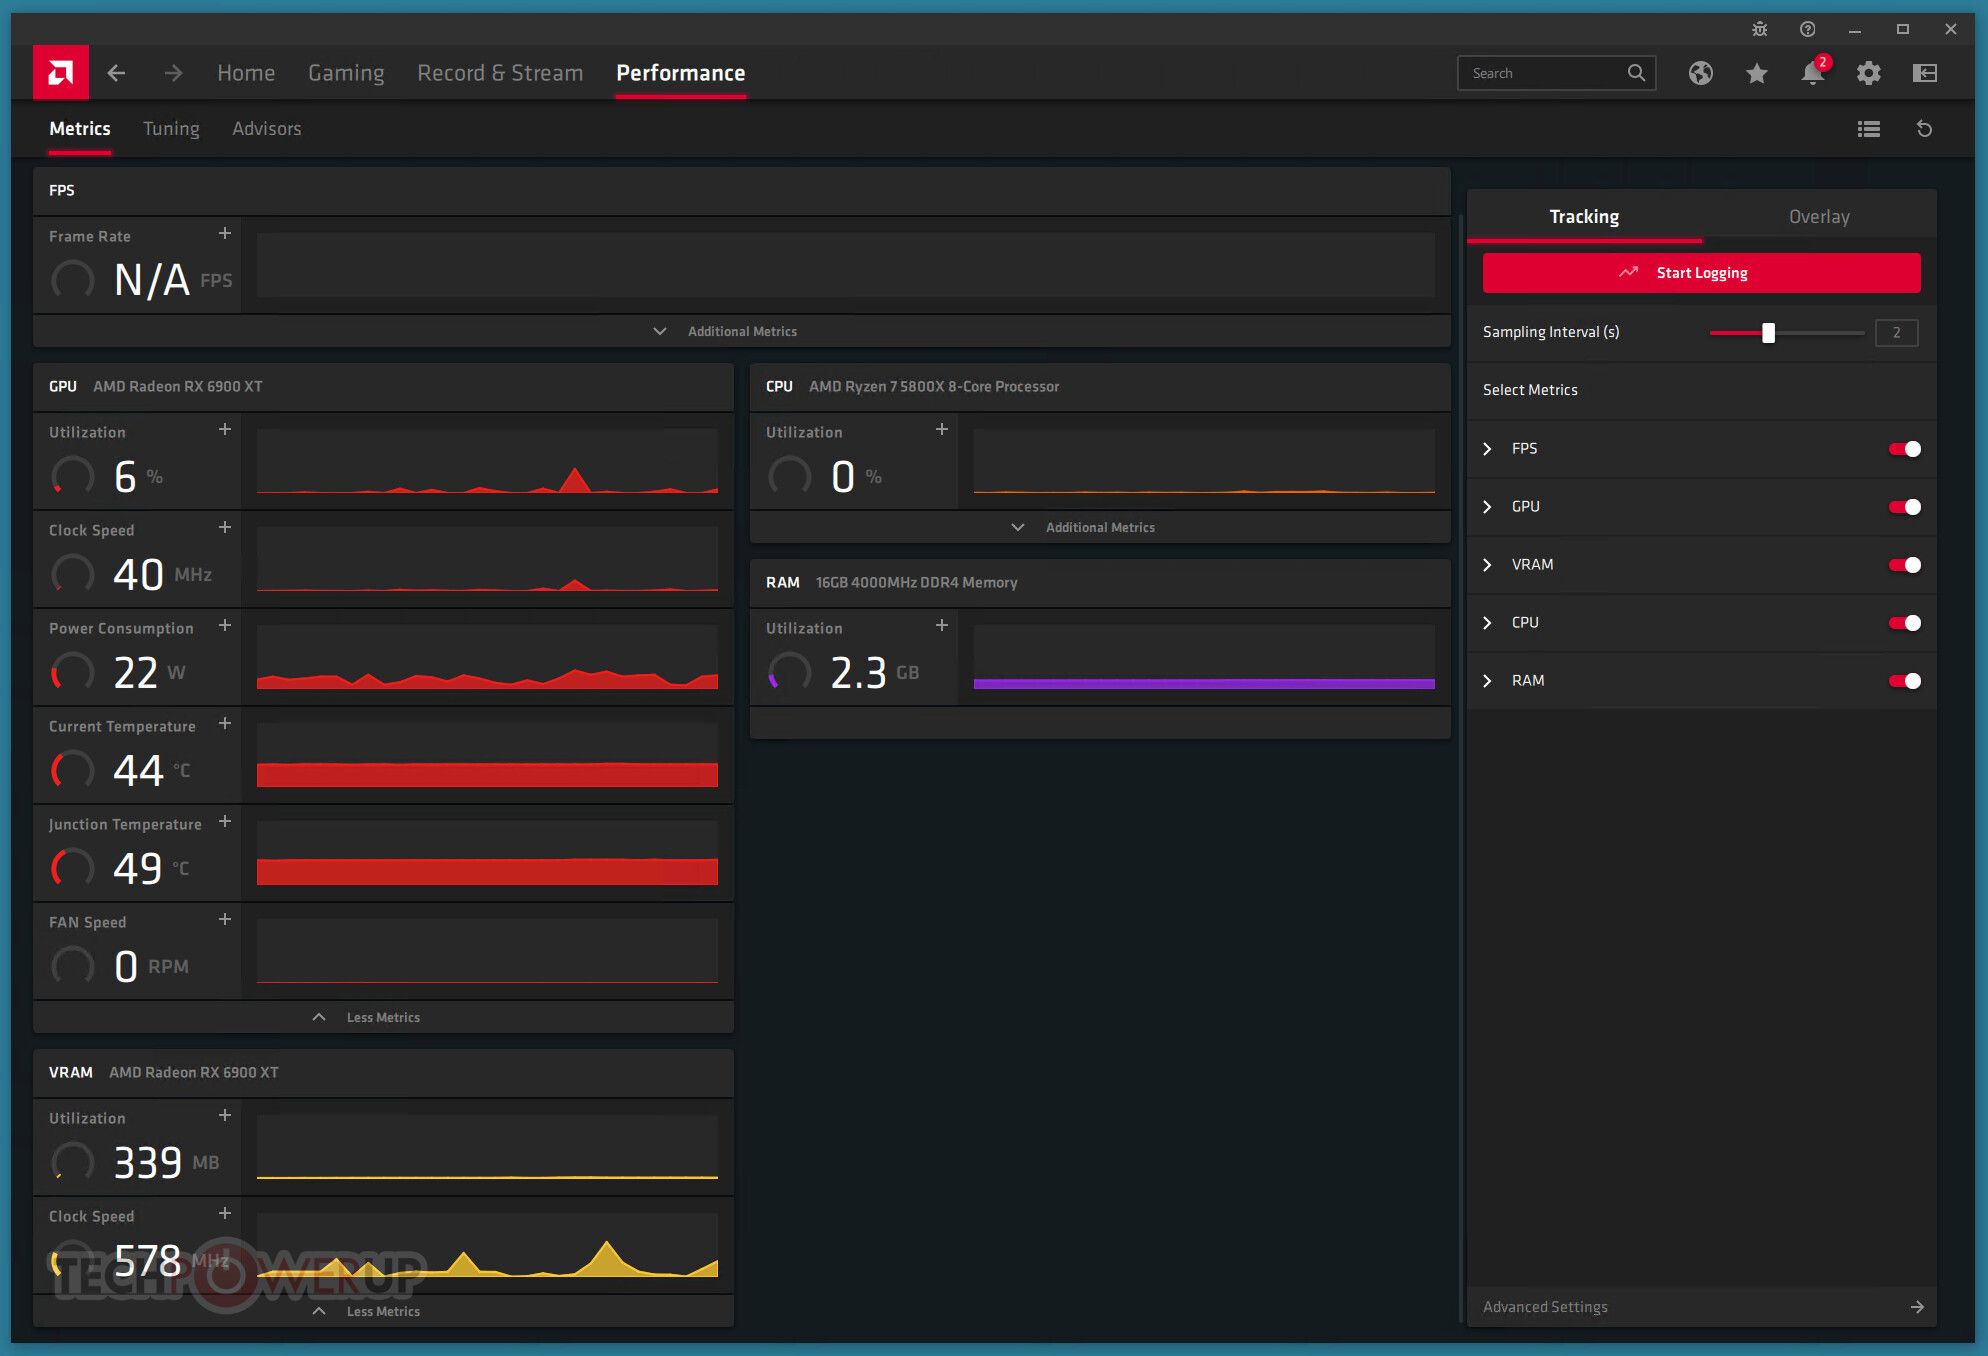This screenshot has width=1988, height=1356.
Task: Add RAM Utilization with plus icon
Action: [942, 625]
